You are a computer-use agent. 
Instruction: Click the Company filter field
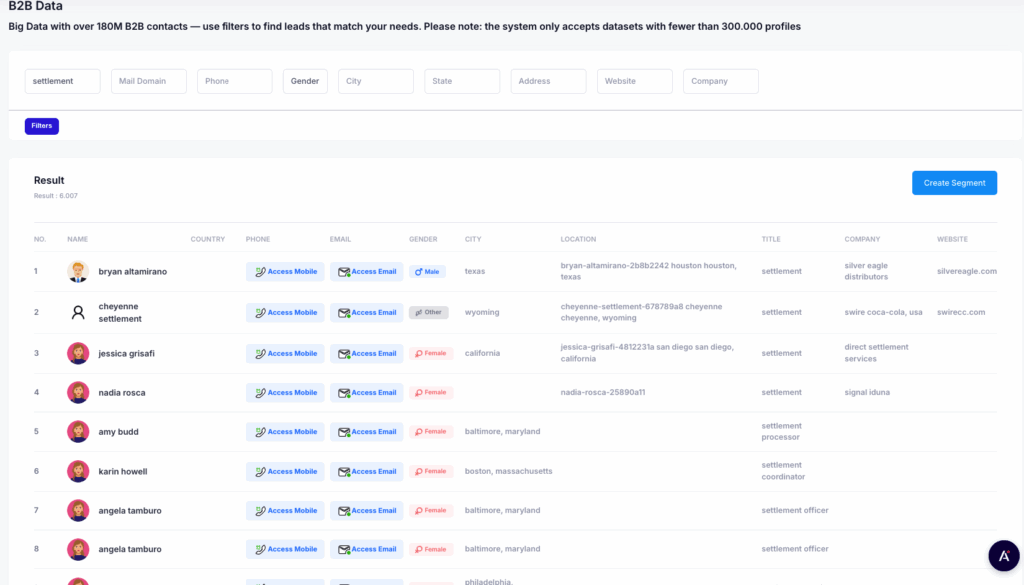click(720, 81)
